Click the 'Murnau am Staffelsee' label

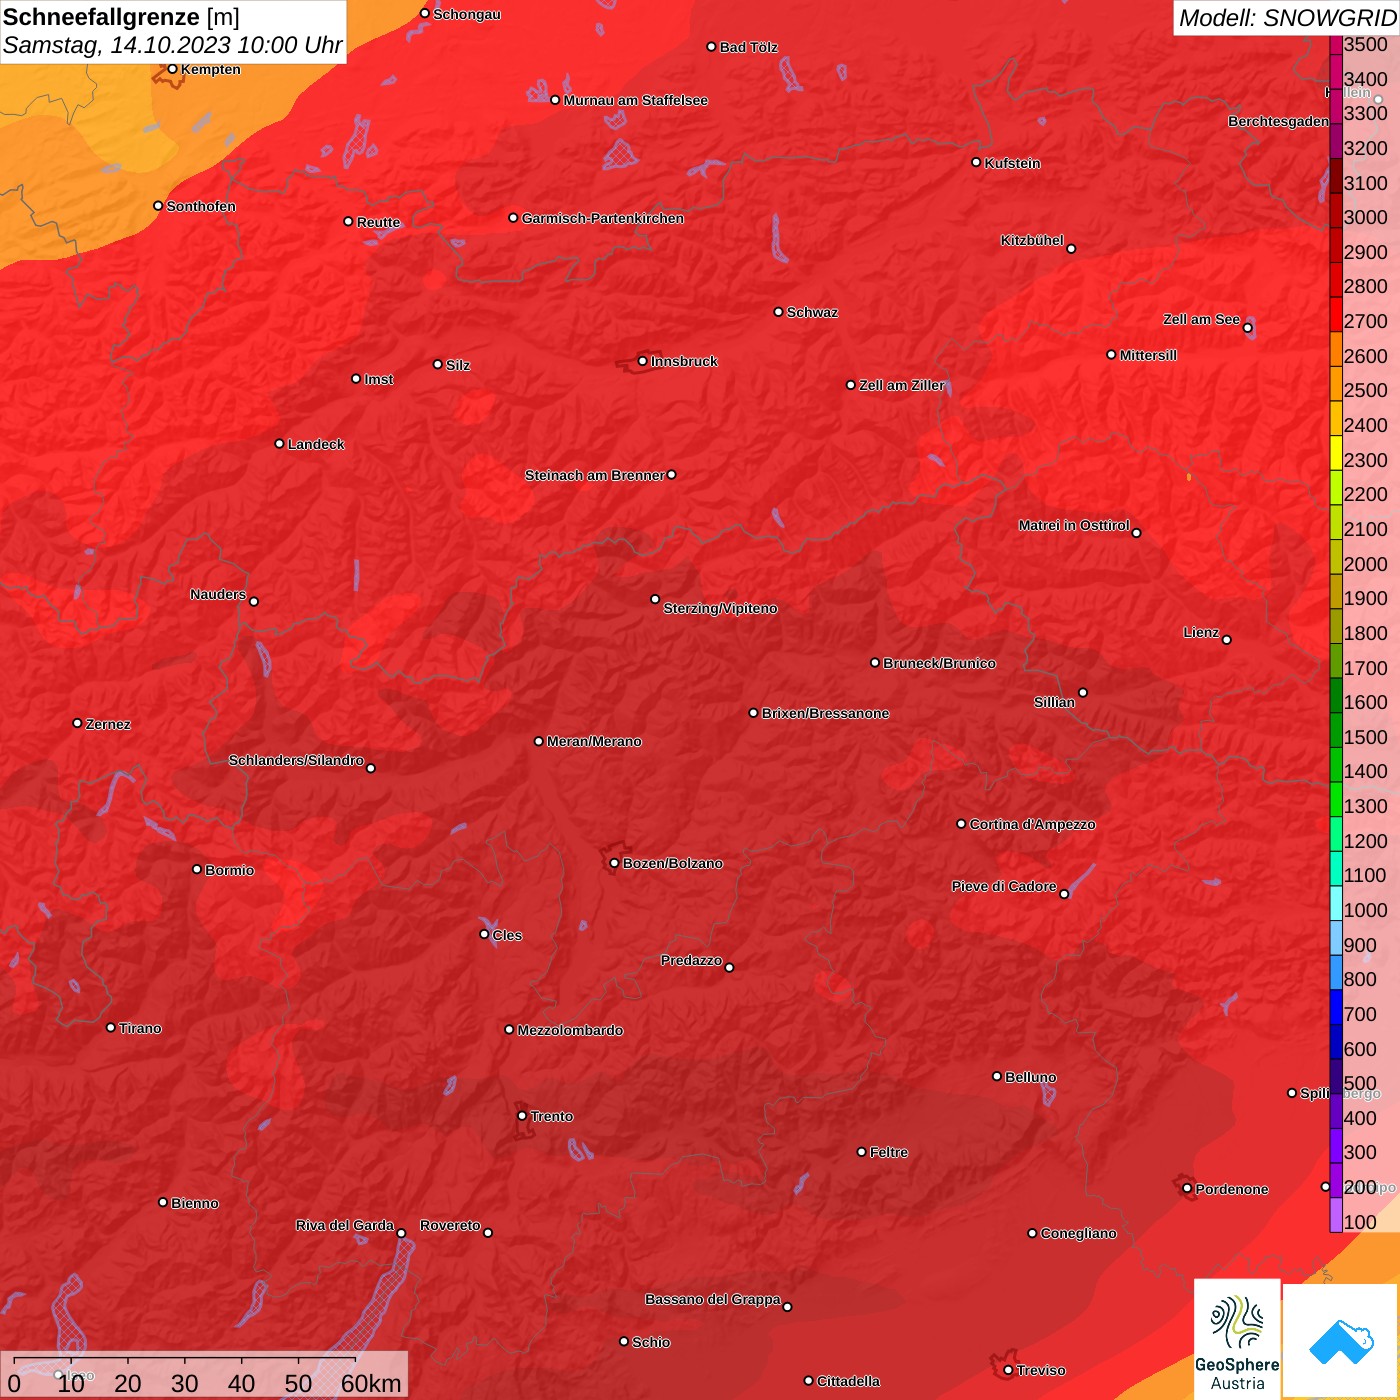[635, 100]
